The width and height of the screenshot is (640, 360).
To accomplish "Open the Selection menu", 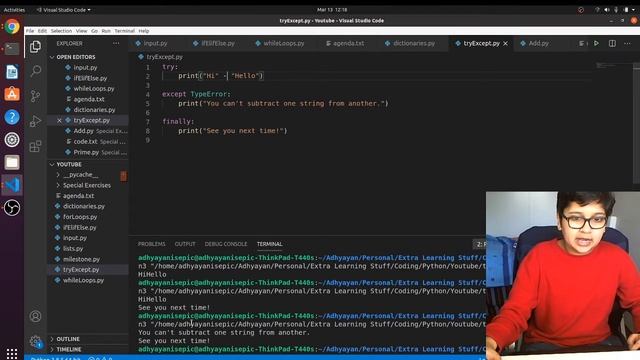I will 61,31.
